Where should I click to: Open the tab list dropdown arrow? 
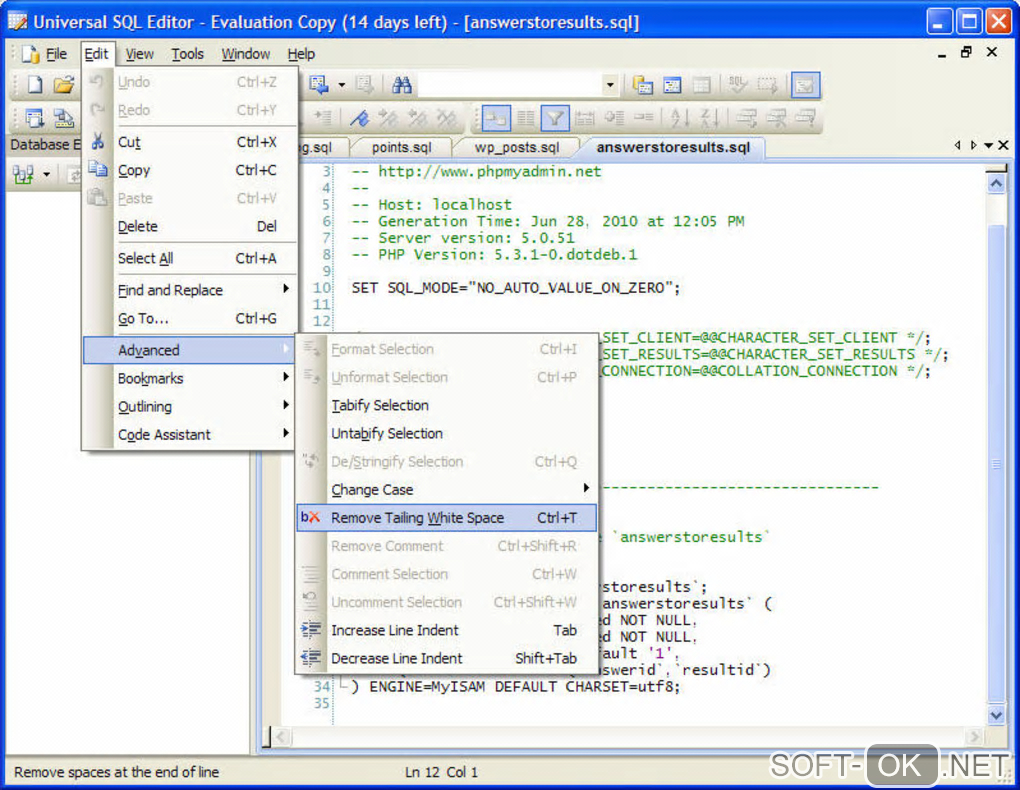pyautogui.click(x=988, y=146)
